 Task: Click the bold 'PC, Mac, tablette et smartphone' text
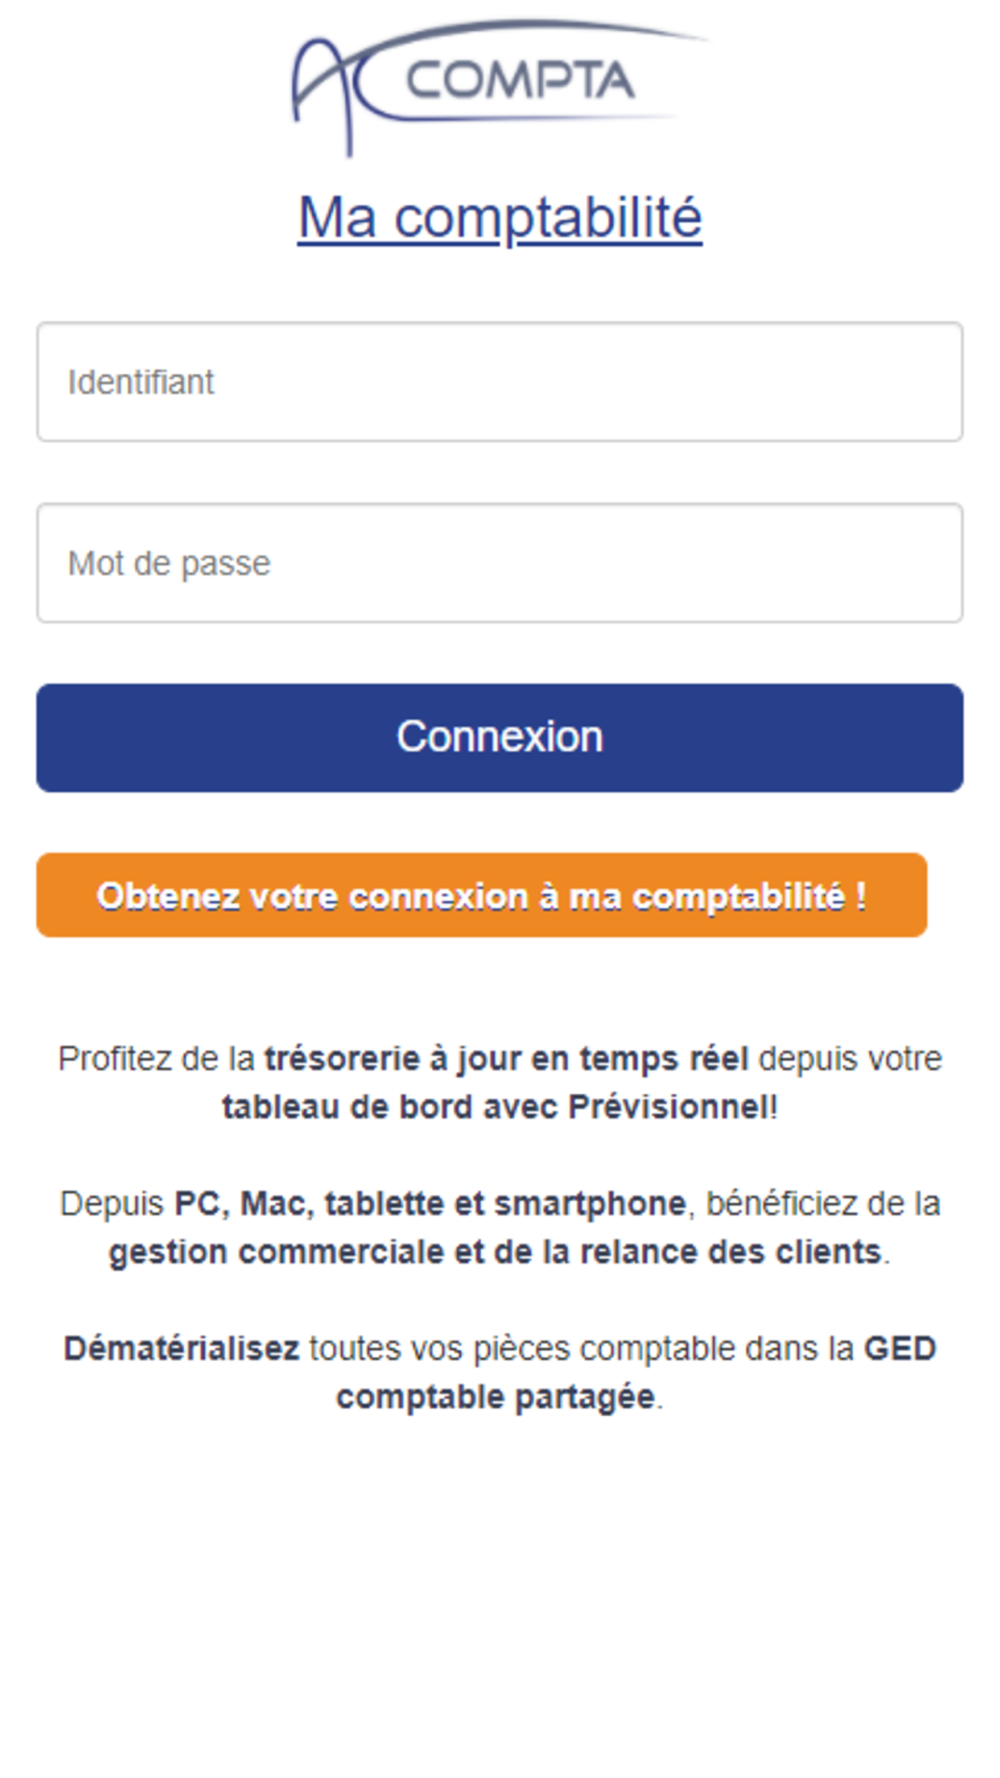pyautogui.click(x=430, y=1203)
